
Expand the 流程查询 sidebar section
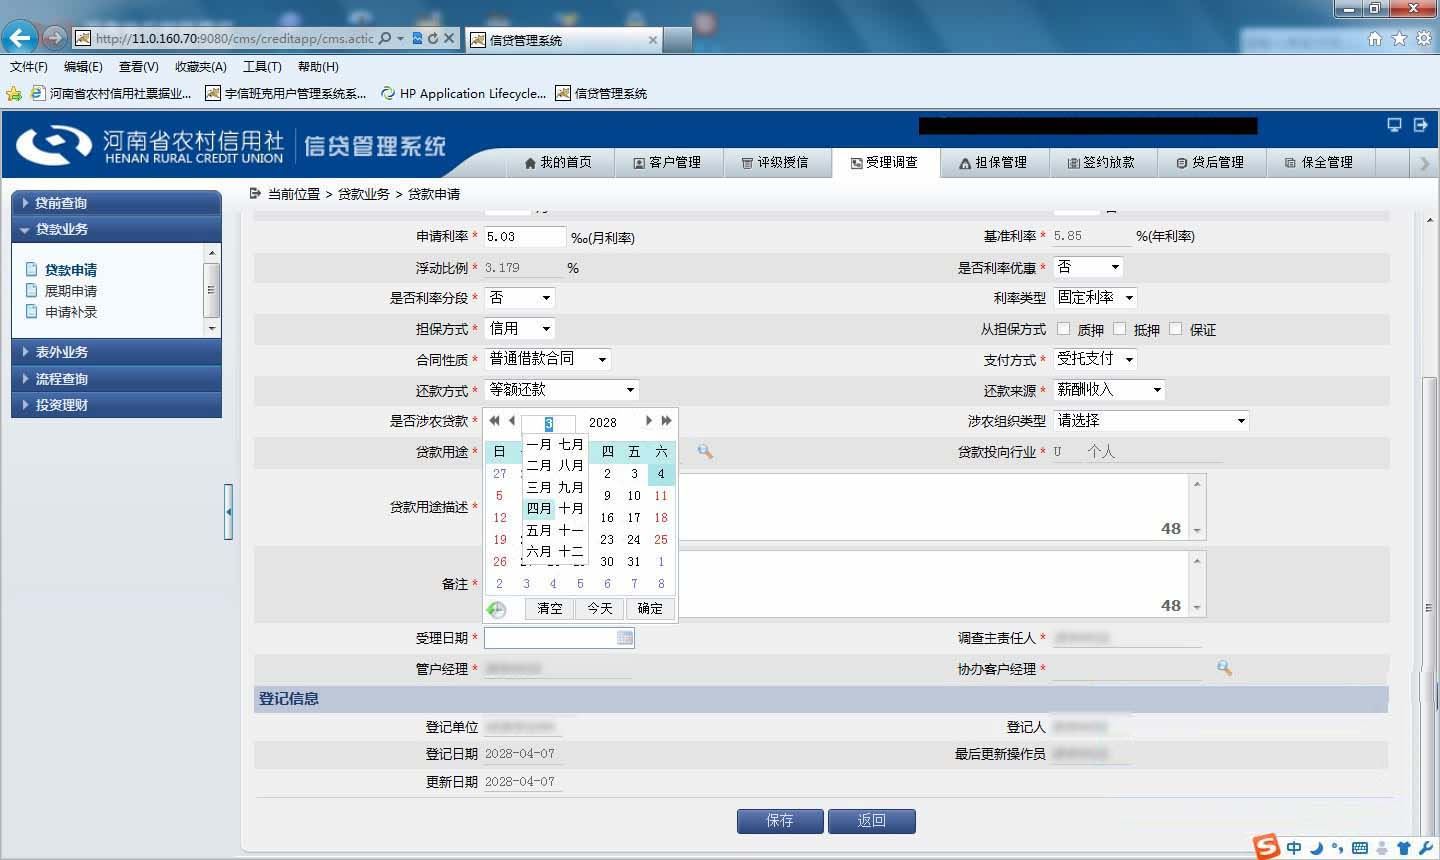(x=116, y=379)
